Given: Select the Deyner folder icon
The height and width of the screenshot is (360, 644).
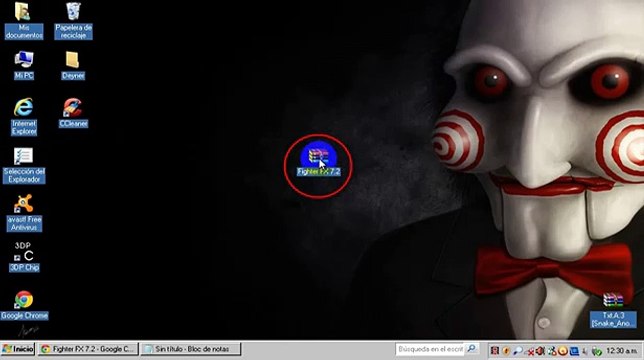Looking at the screenshot, I should click(x=73, y=65).
